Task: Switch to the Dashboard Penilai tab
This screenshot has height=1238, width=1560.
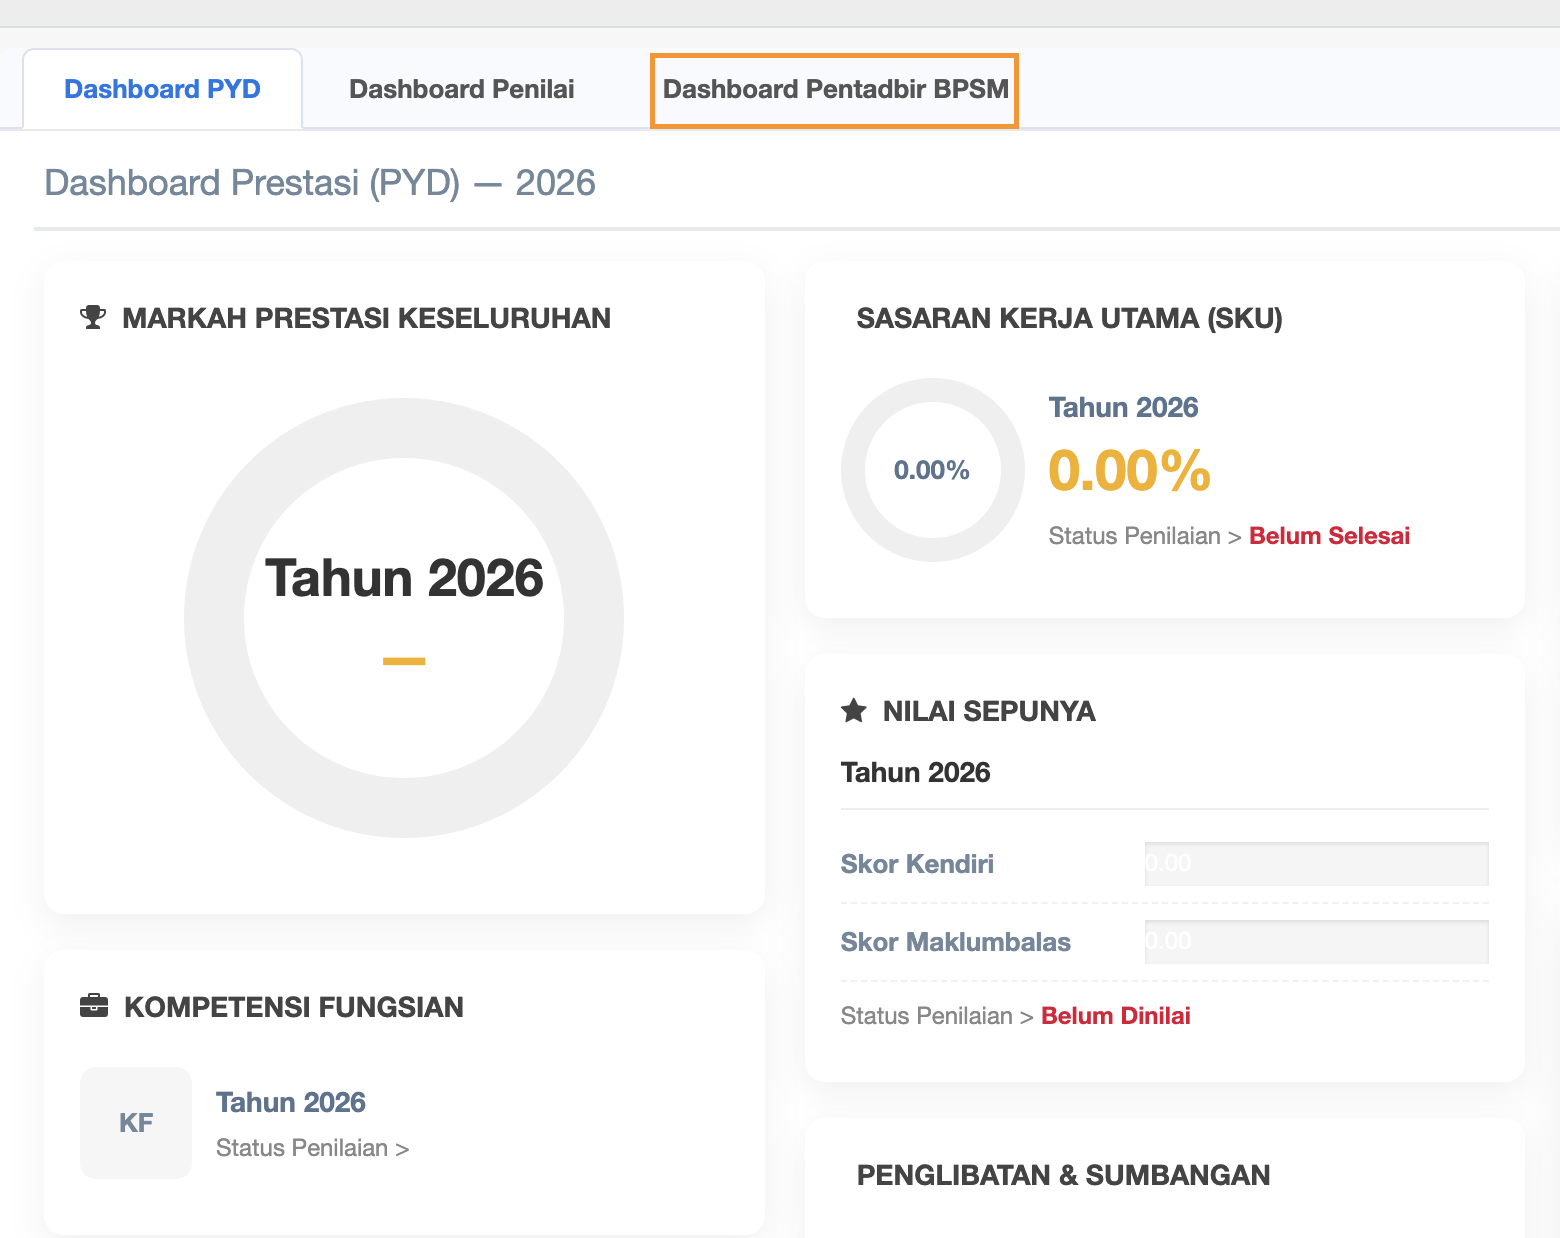Action: (460, 88)
